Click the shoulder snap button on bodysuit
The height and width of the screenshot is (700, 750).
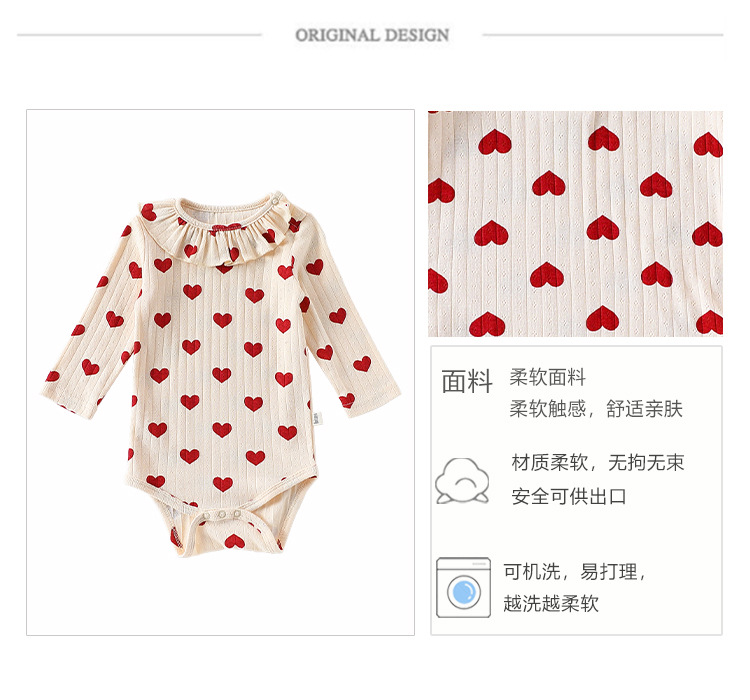point(276,201)
